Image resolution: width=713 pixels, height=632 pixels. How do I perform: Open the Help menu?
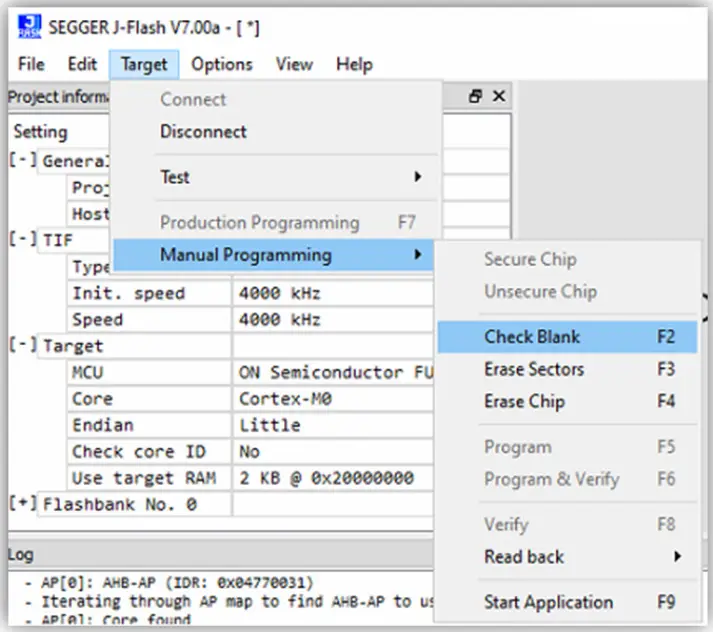(354, 64)
